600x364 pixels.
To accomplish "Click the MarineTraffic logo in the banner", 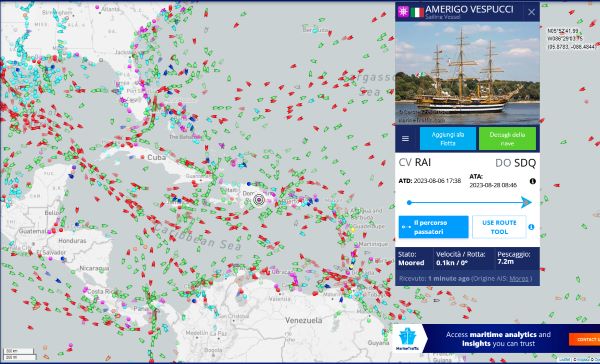I will click(x=407, y=338).
